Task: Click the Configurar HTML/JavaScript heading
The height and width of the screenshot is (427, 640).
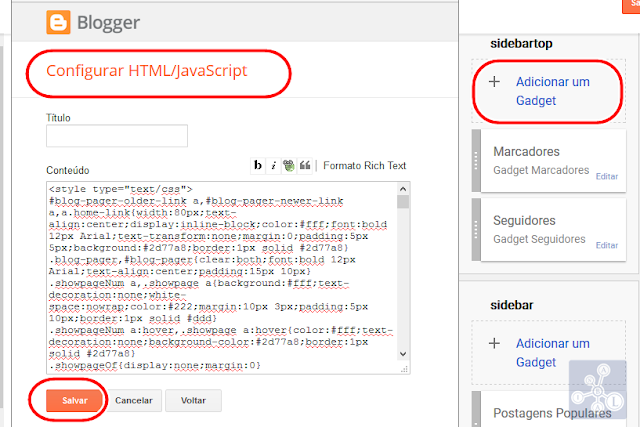Action: (x=147, y=71)
